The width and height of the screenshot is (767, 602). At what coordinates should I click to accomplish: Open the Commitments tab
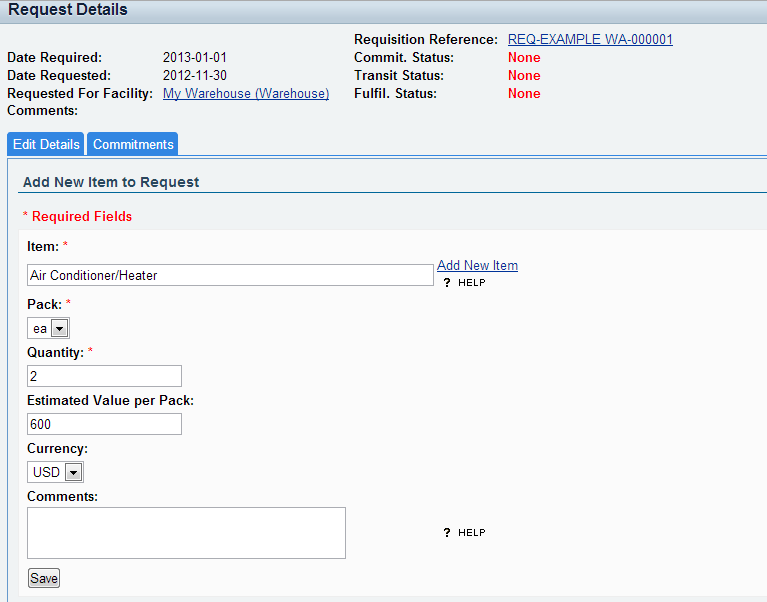pyautogui.click(x=133, y=144)
